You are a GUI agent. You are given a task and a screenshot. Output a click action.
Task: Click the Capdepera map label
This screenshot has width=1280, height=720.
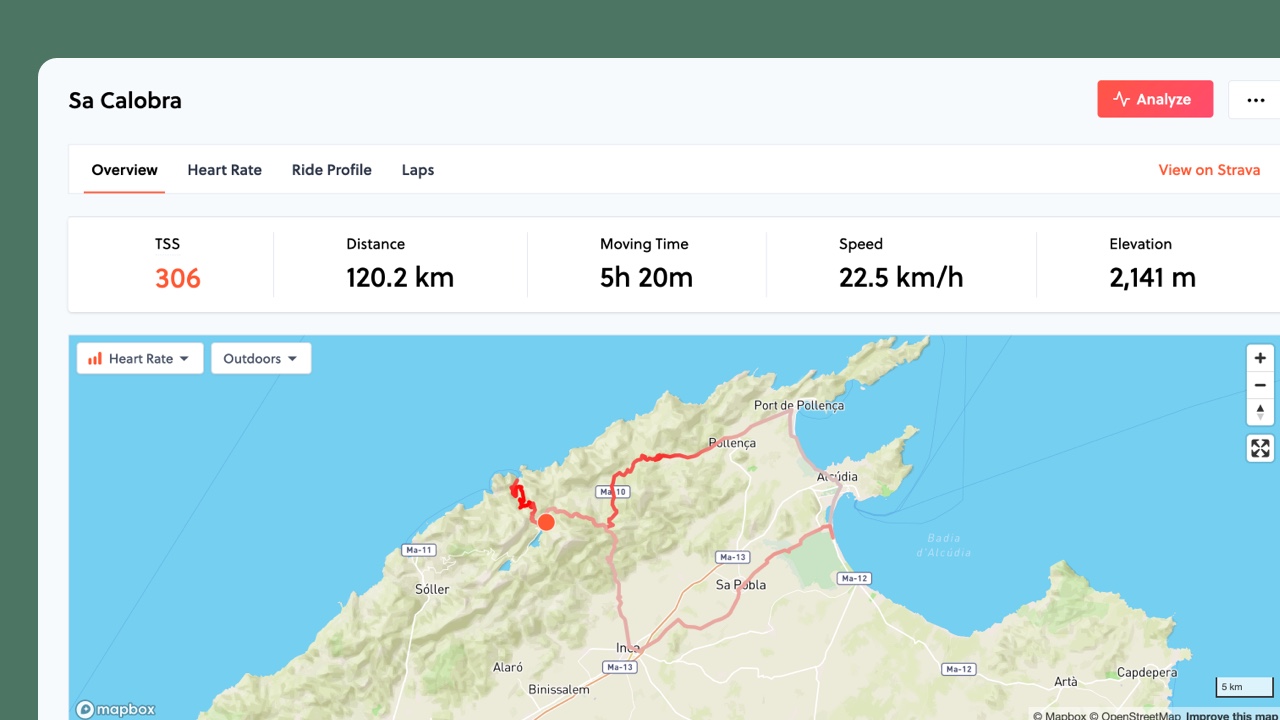point(1146,673)
